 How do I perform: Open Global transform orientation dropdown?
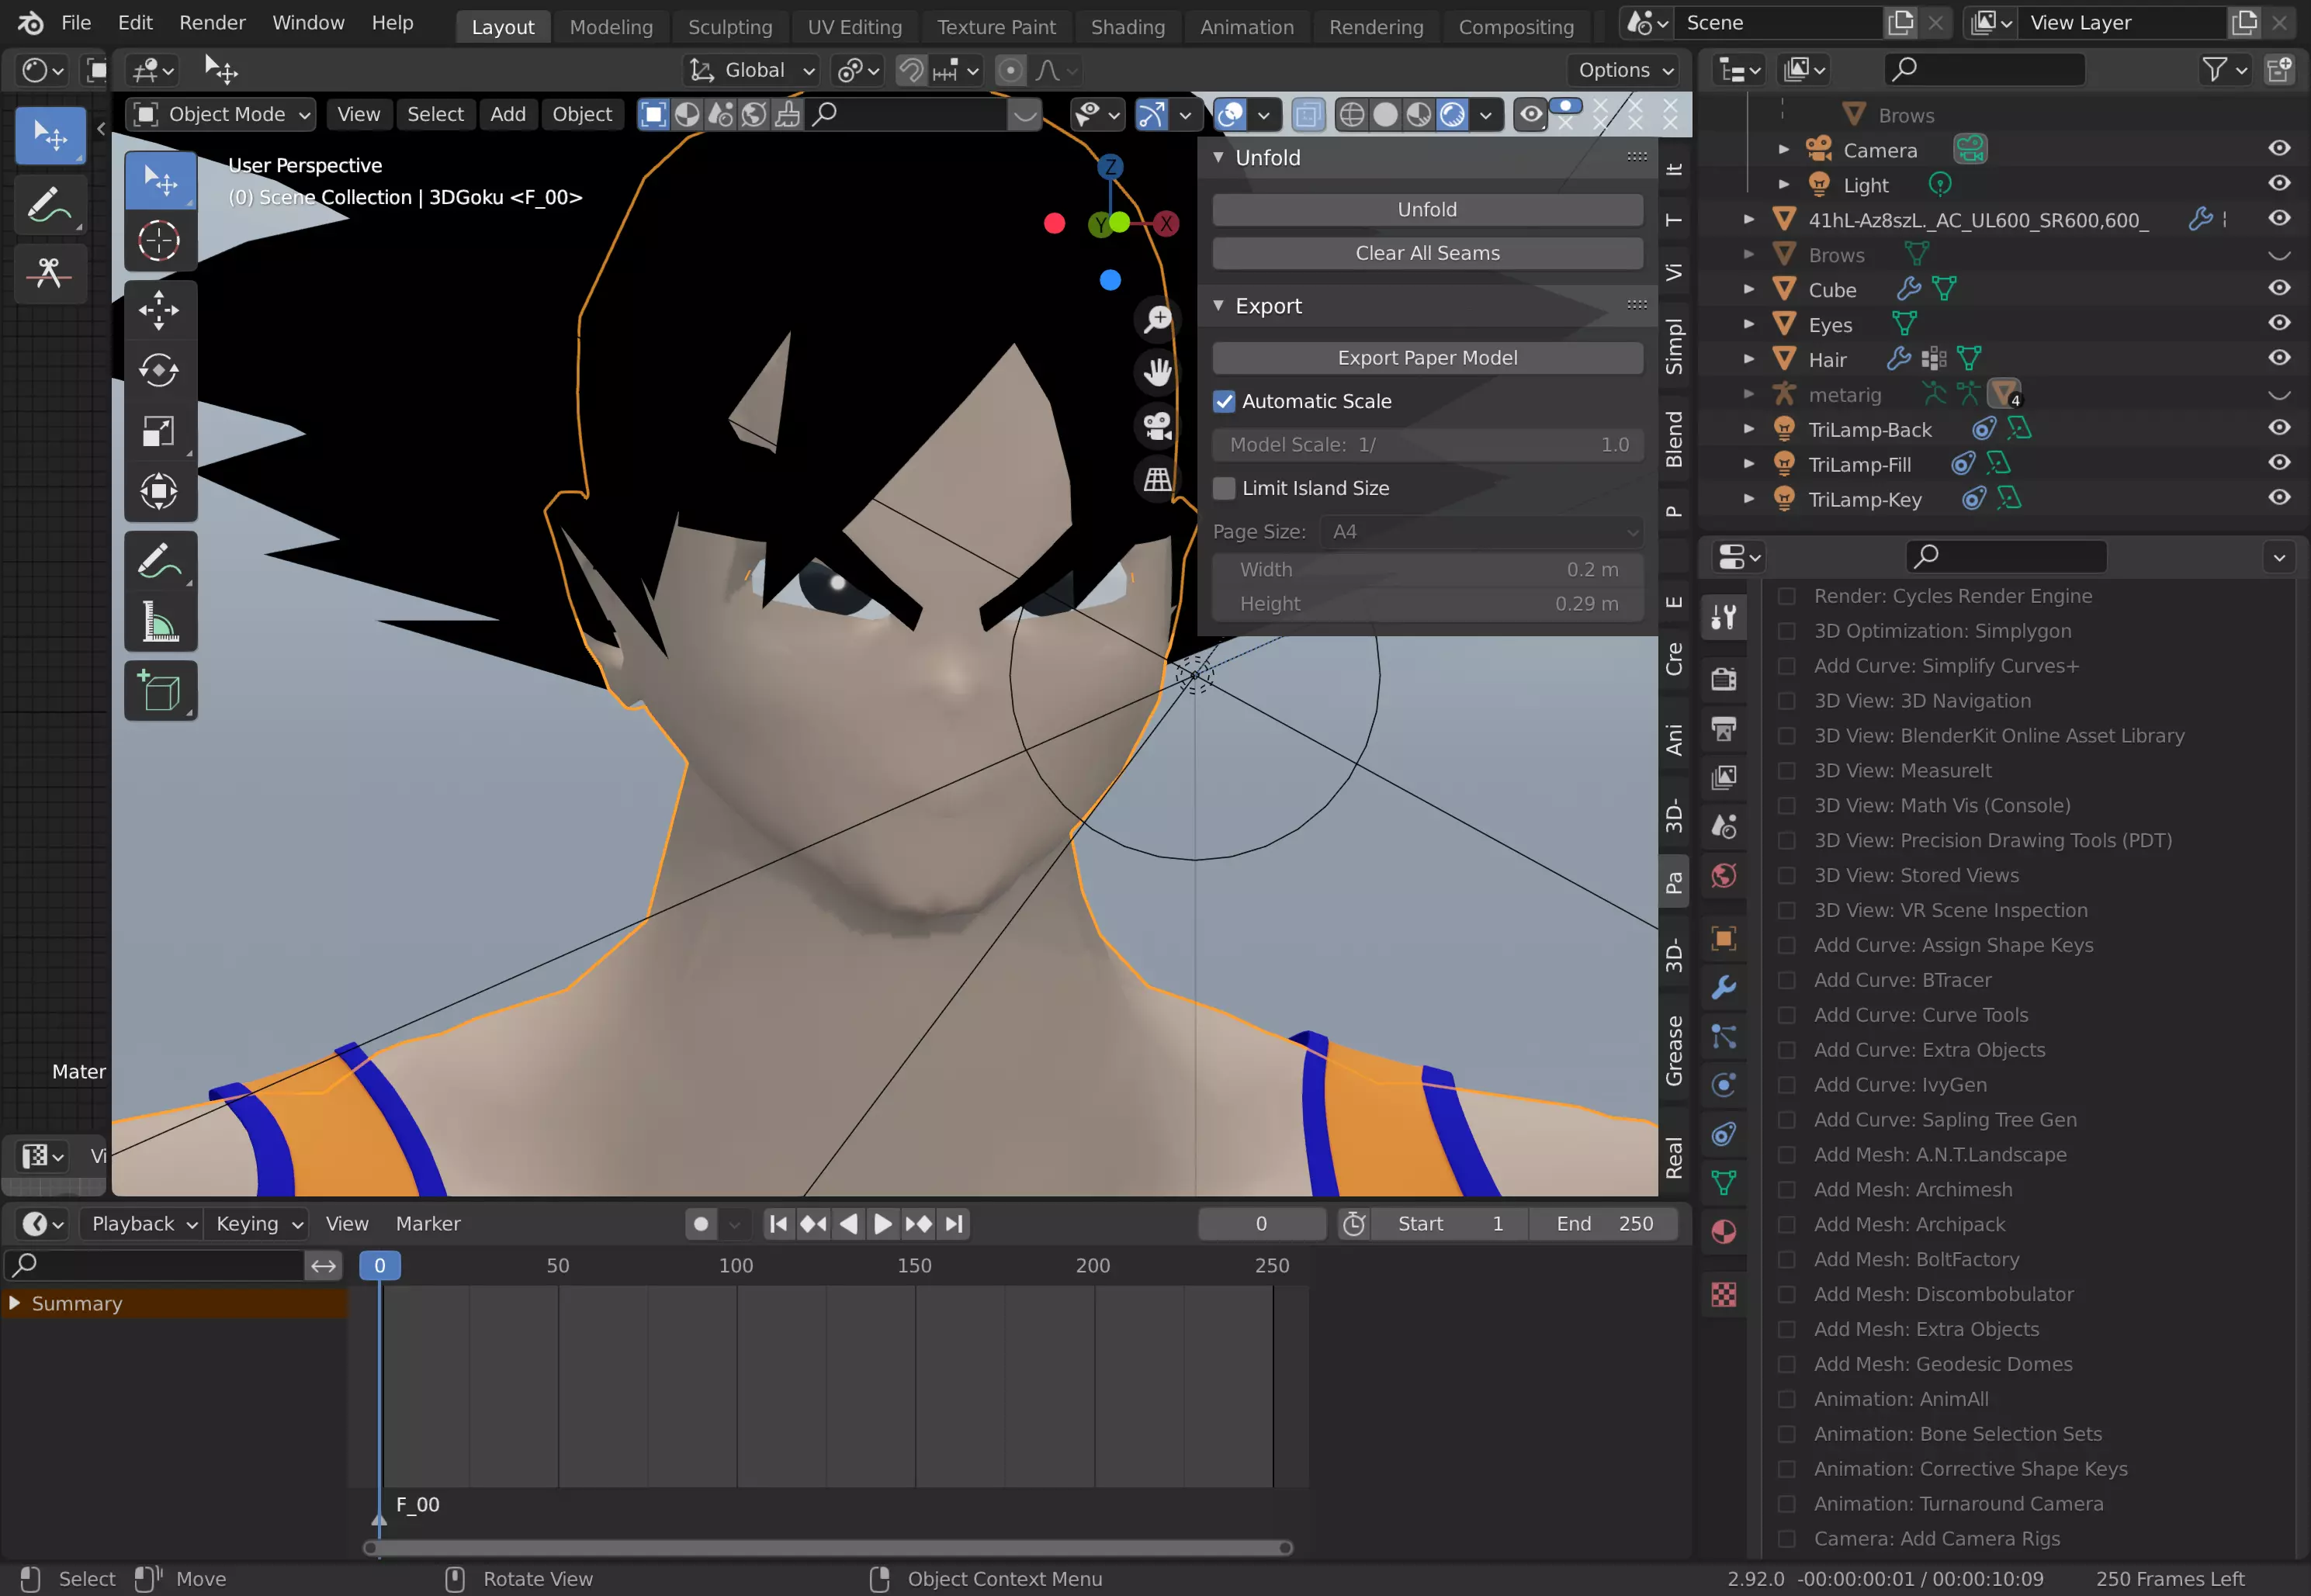click(752, 70)
